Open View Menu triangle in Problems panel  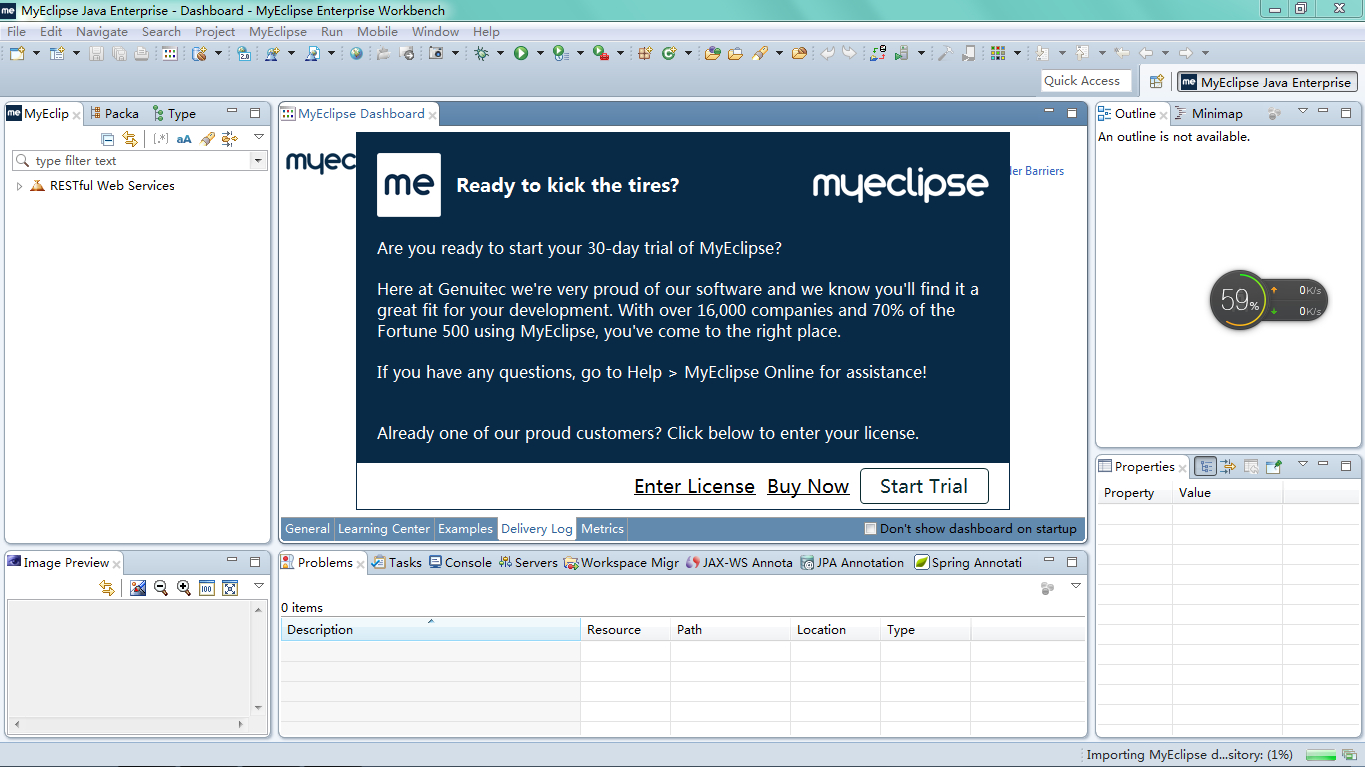1076,586
